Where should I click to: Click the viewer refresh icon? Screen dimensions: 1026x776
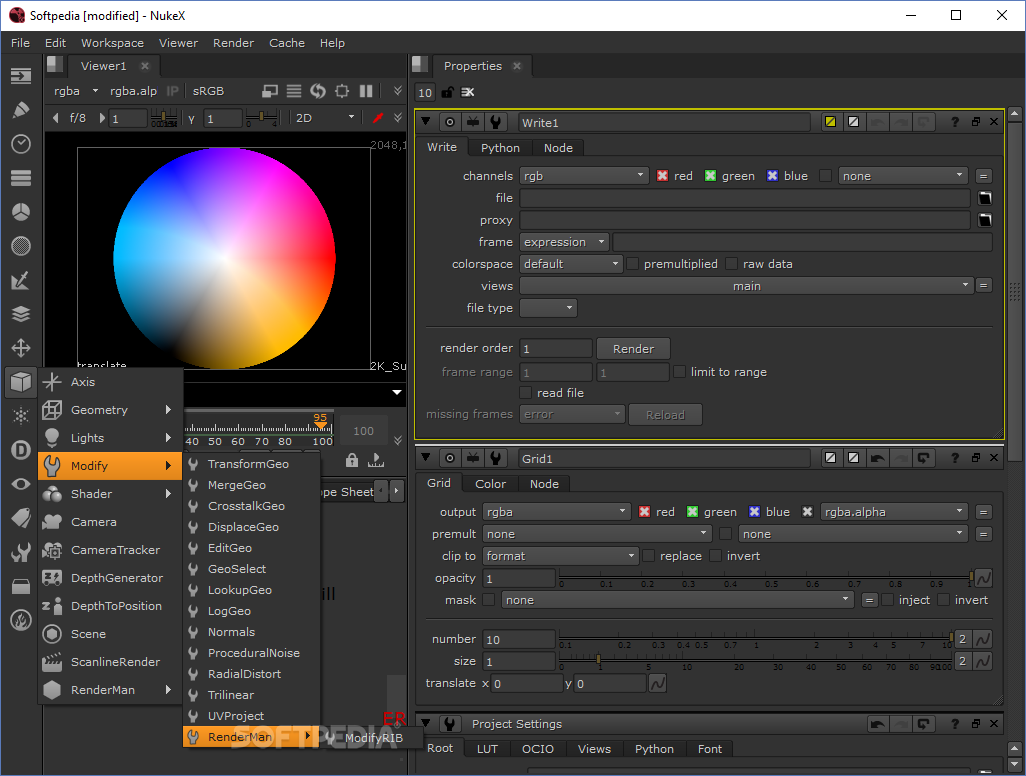318,91
